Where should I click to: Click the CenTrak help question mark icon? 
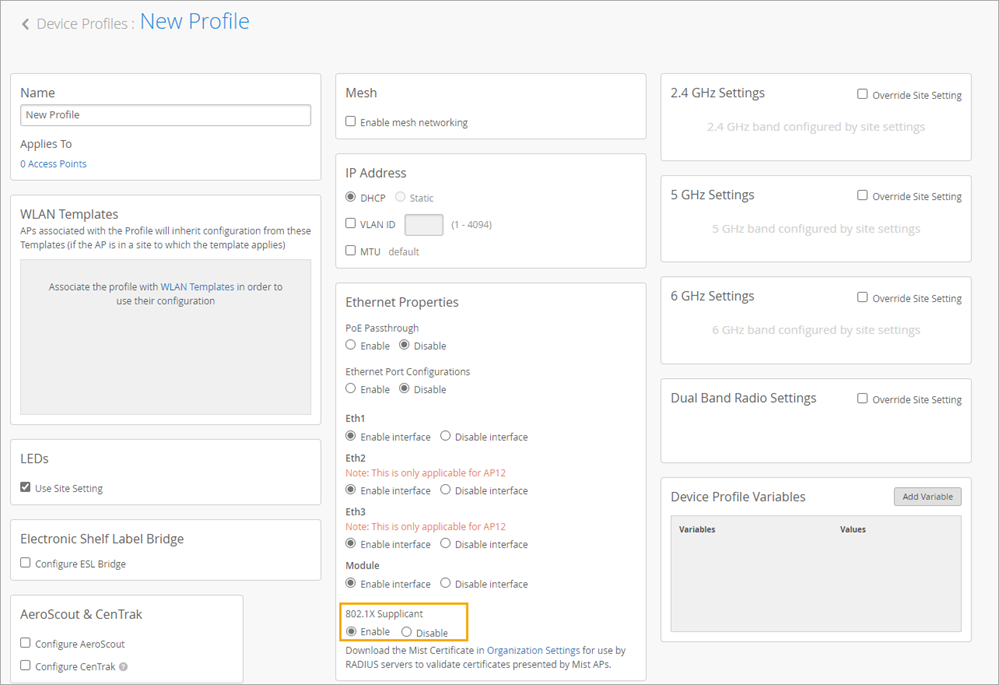click(x=124, y=666)
